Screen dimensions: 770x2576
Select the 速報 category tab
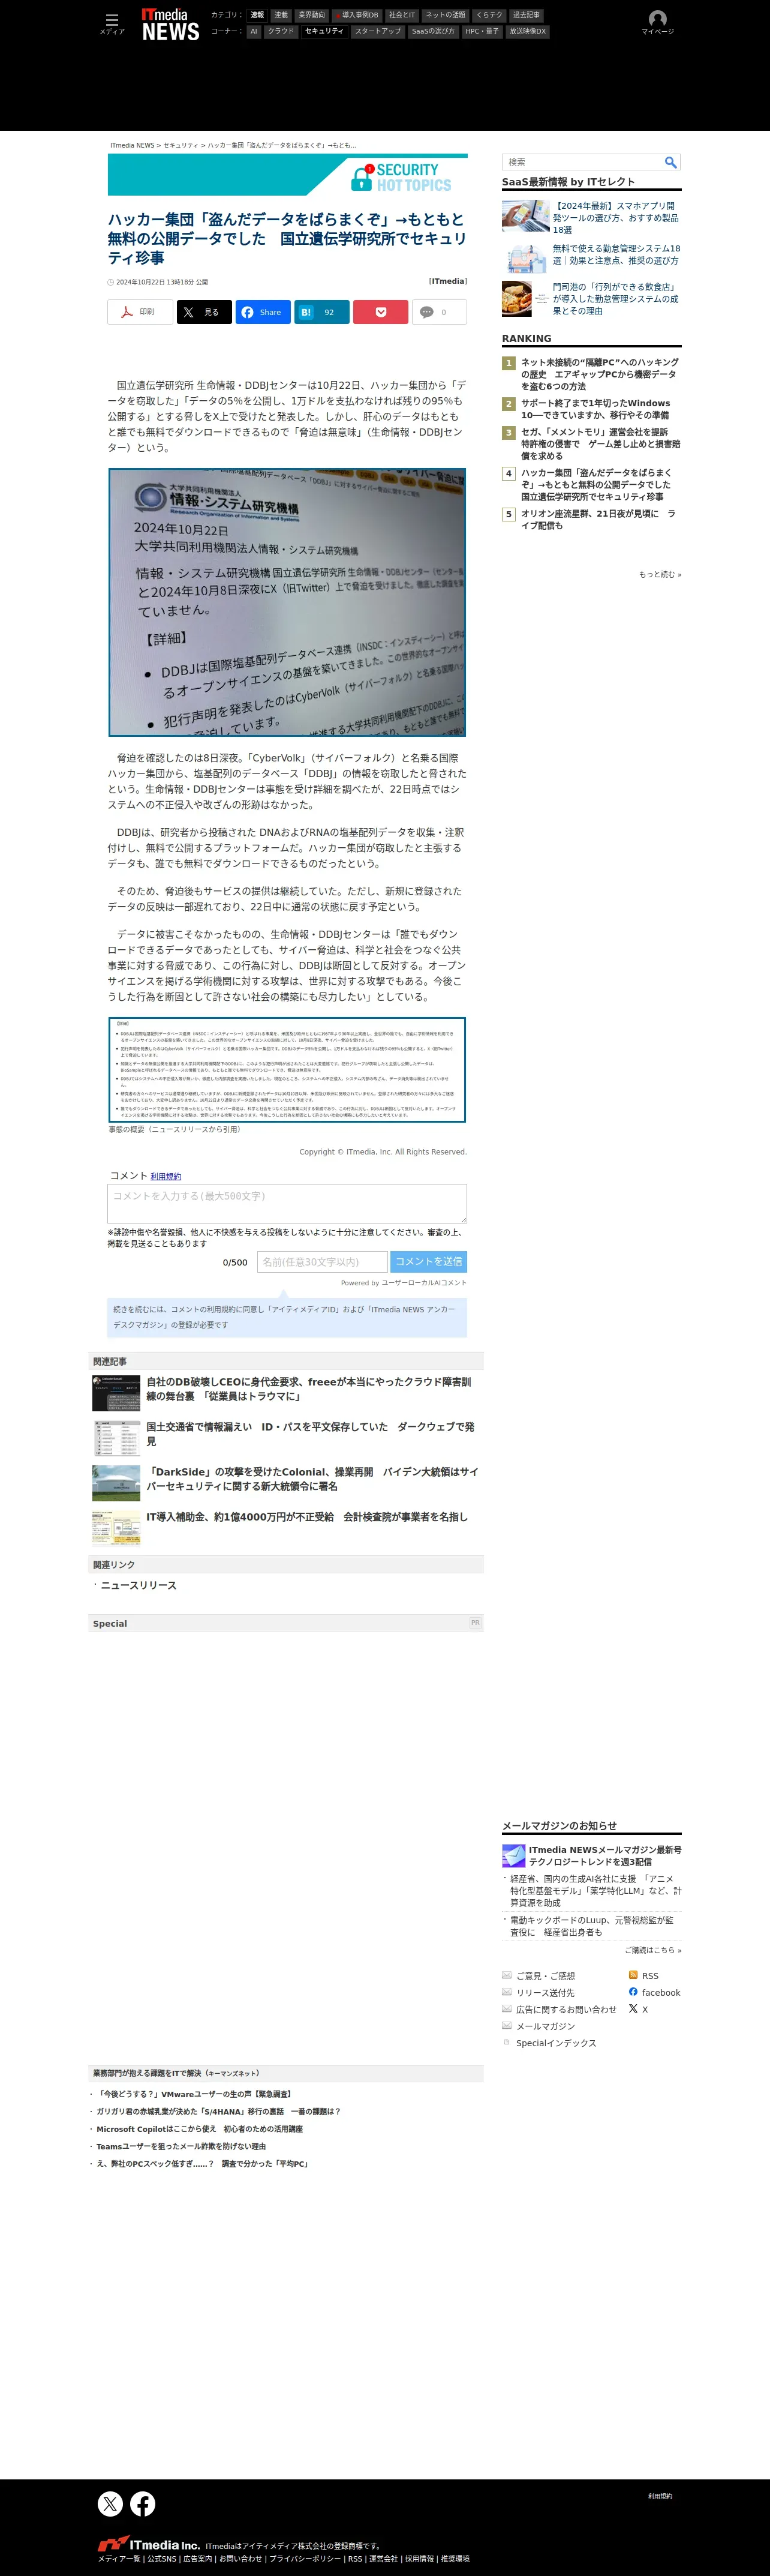point(257,15)
